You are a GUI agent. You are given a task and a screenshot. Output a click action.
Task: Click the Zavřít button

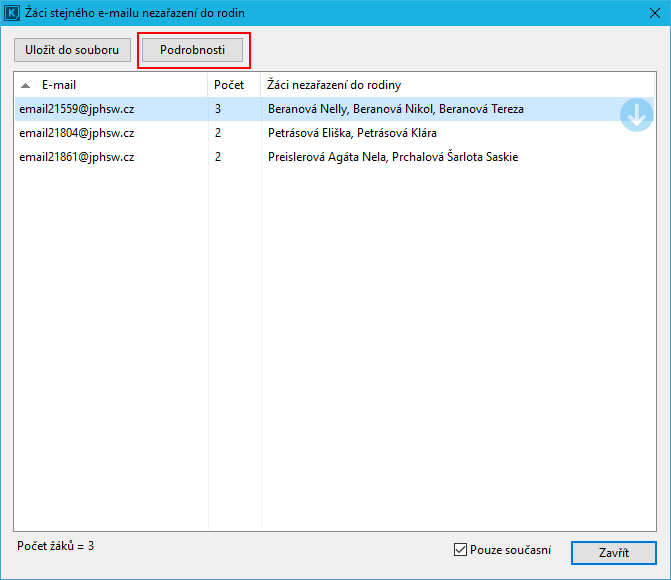click(x=613, y=553)
